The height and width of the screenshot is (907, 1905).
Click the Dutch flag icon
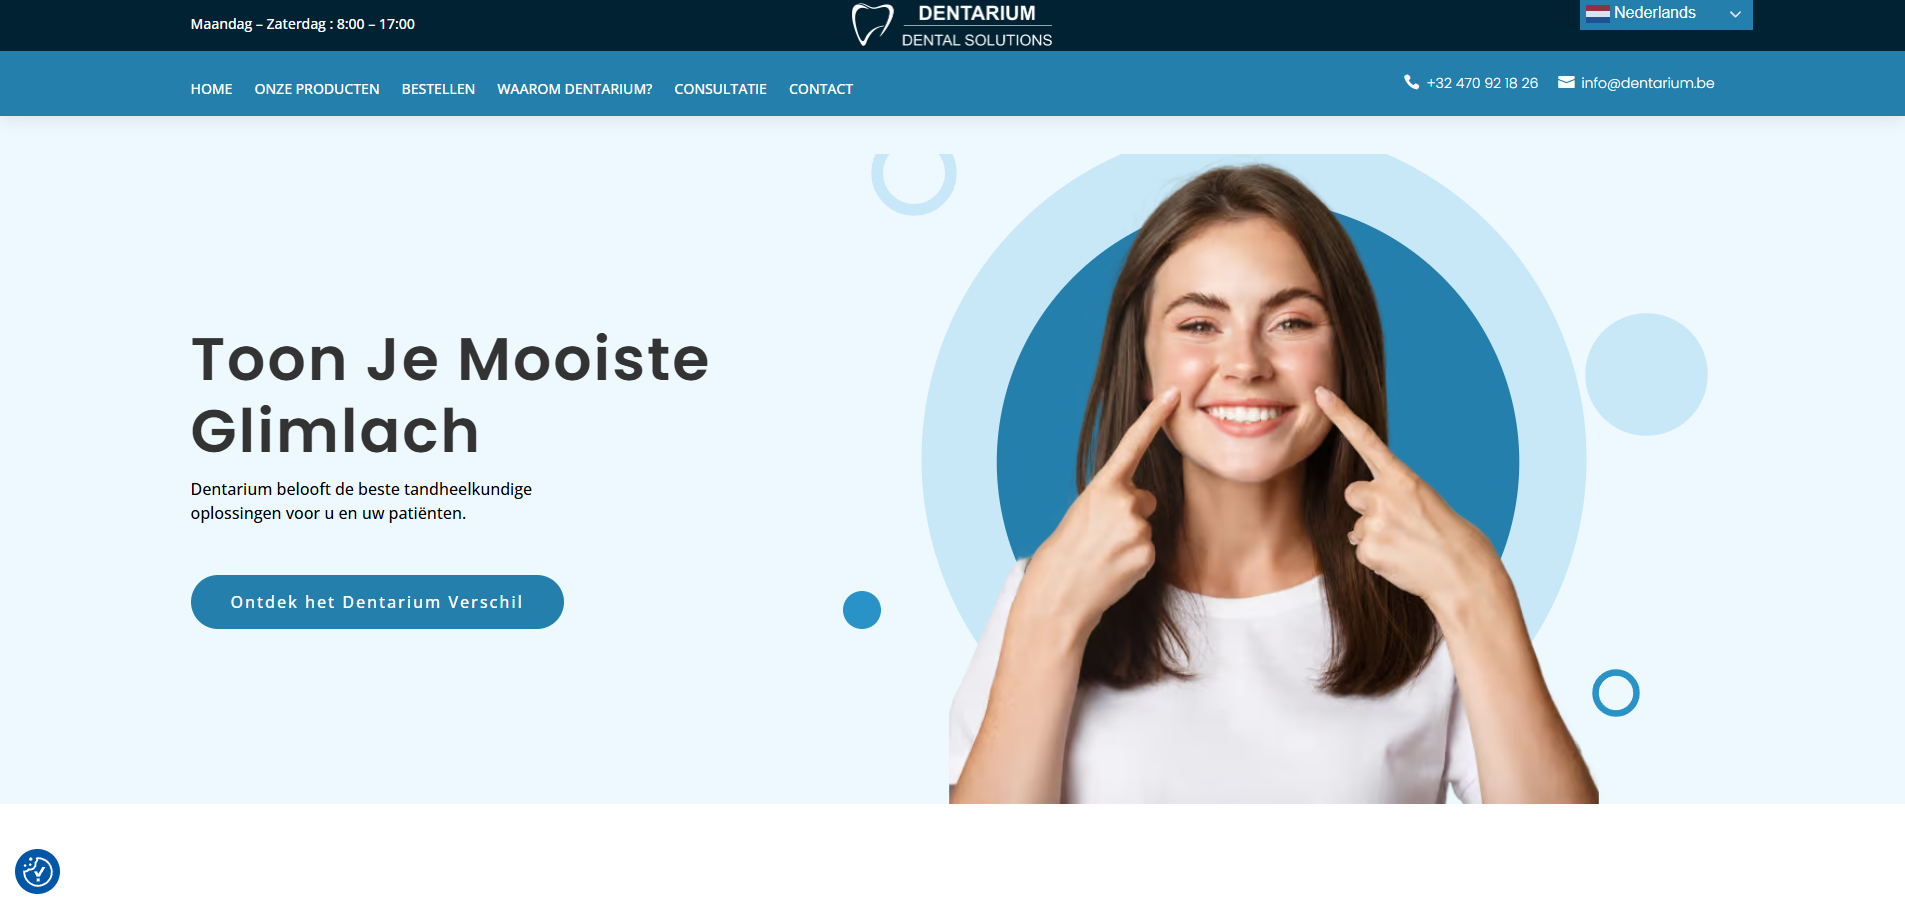click(x=1597, y=13)
